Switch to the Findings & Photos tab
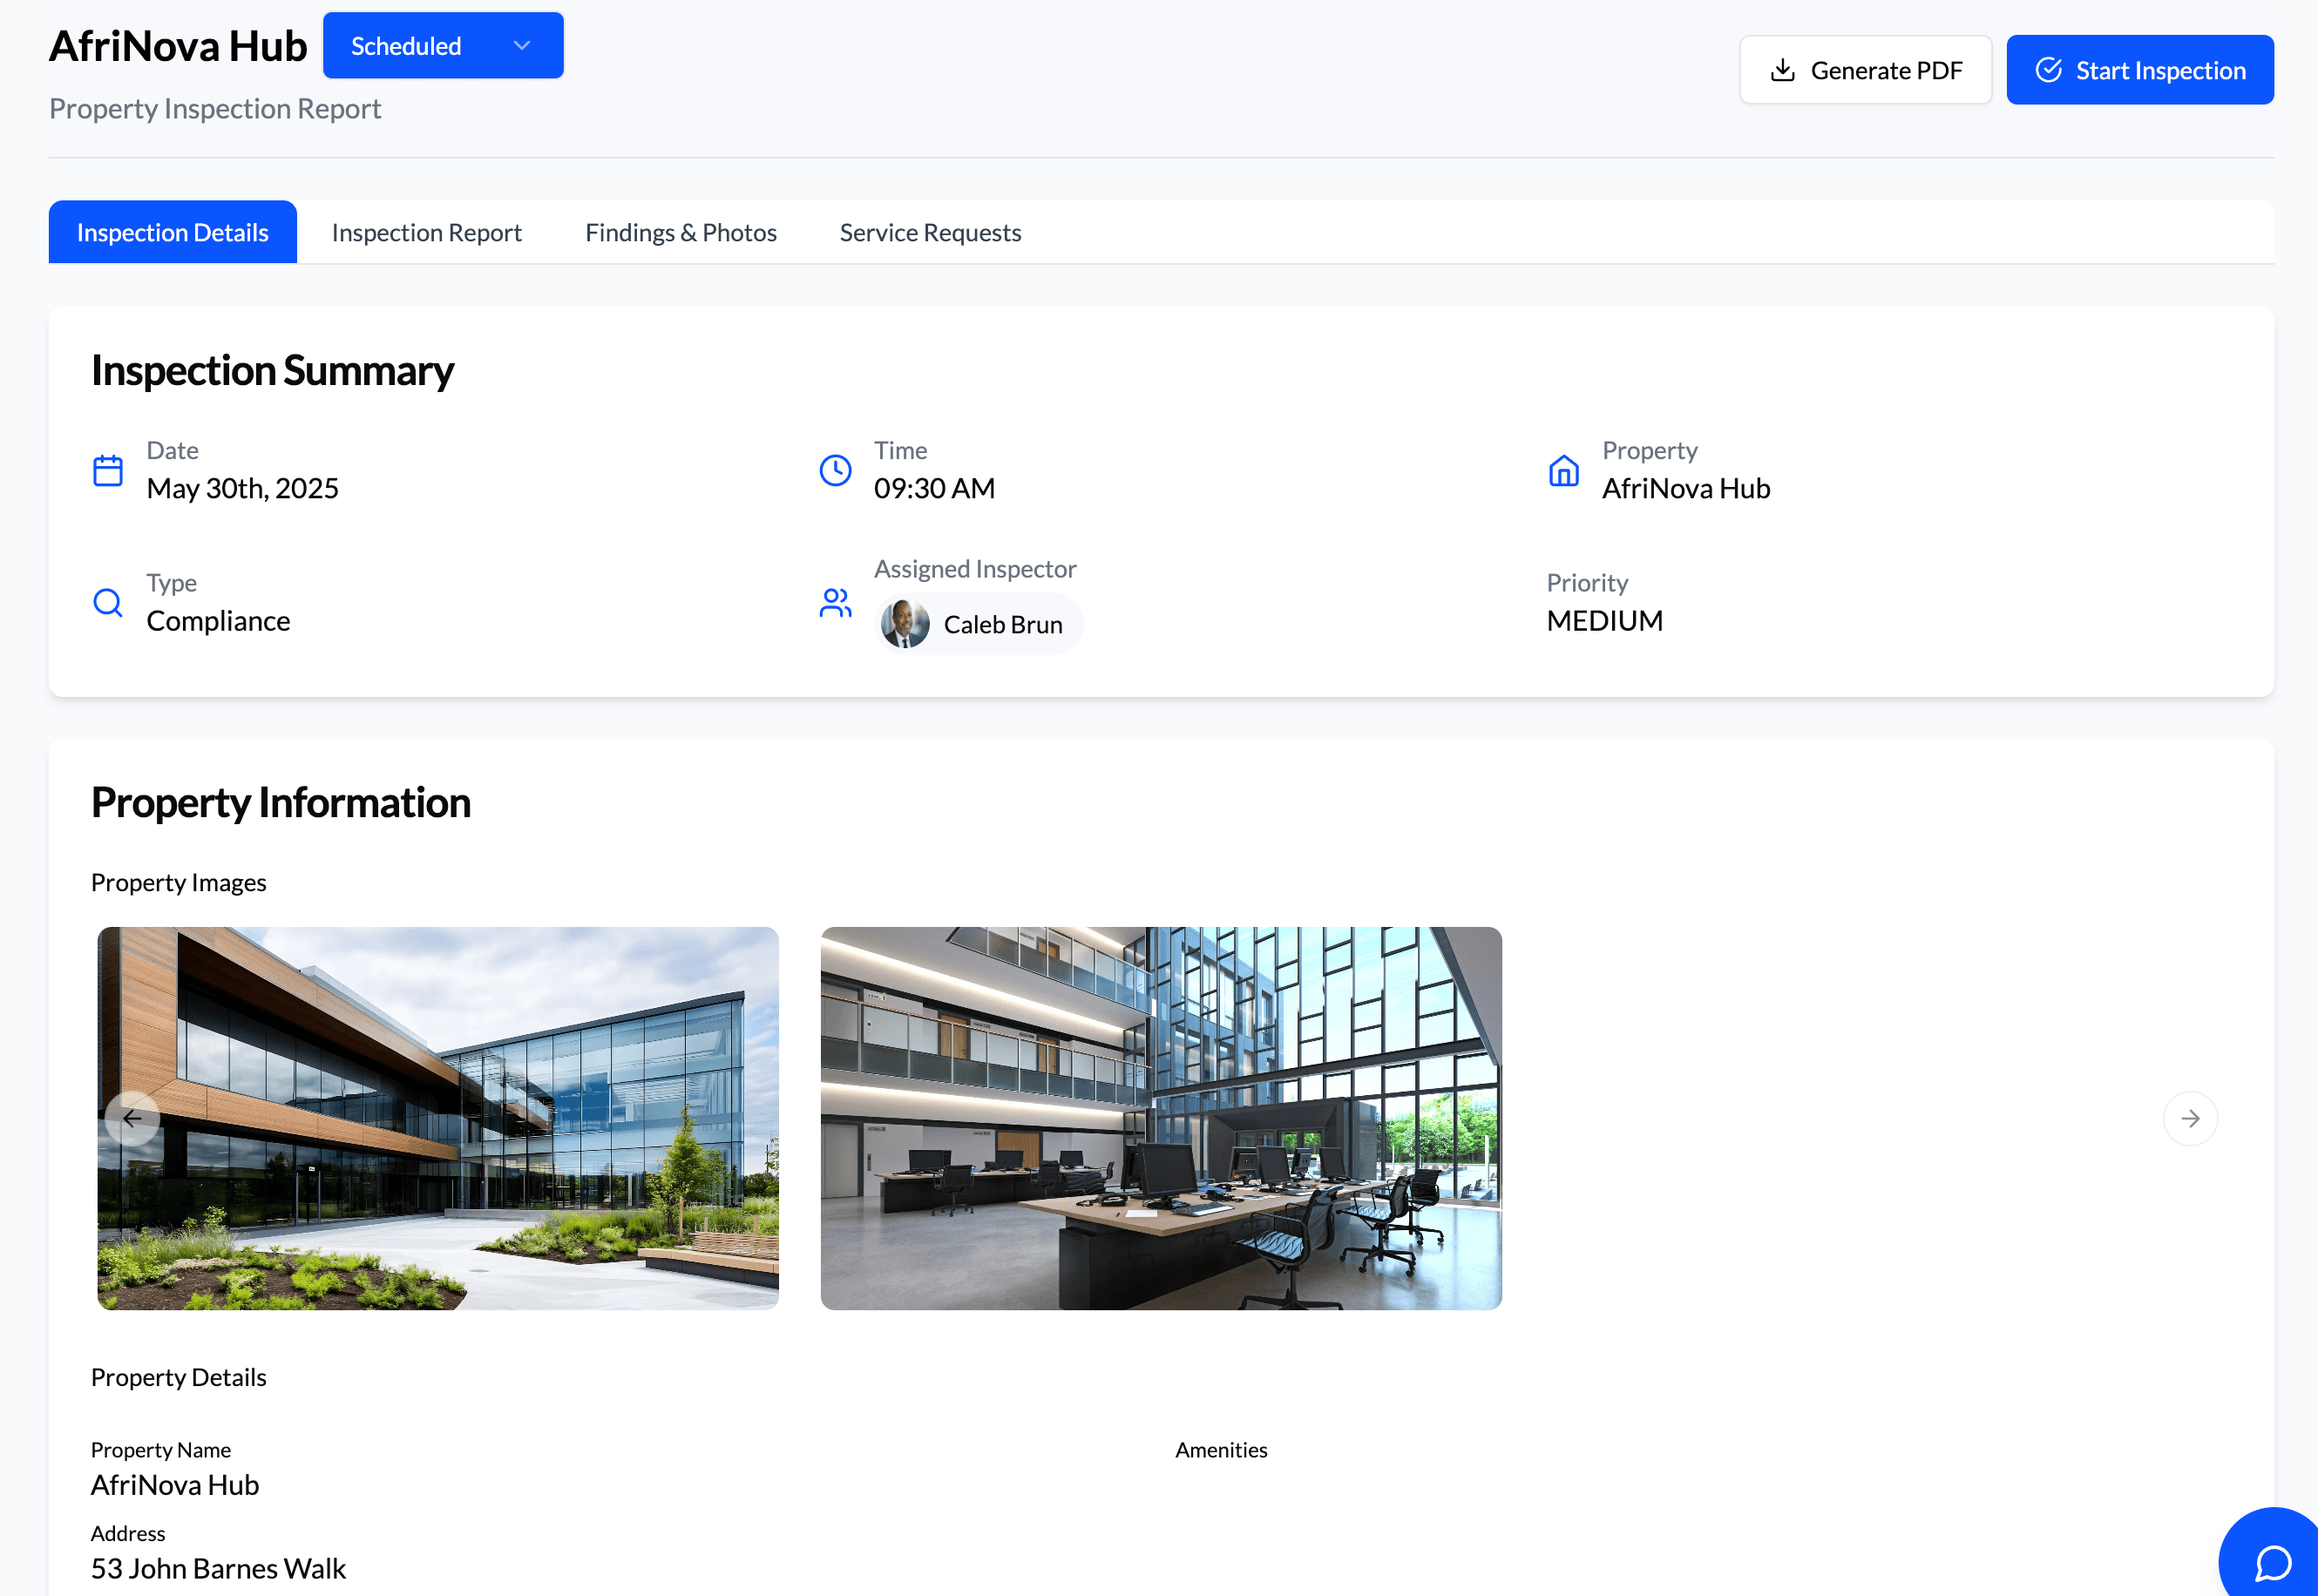Image resolution: width=2318 pixels, height=1596 pixels. pyautogui.click(x=680, y=231)
